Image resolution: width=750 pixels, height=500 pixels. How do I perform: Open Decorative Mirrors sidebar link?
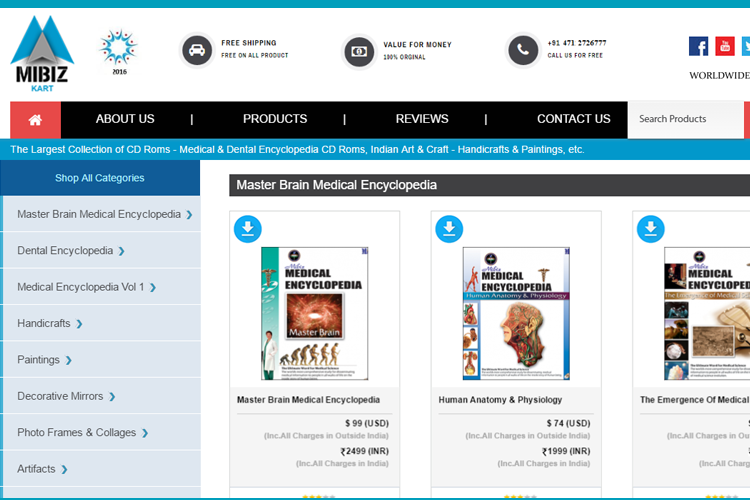60,396
